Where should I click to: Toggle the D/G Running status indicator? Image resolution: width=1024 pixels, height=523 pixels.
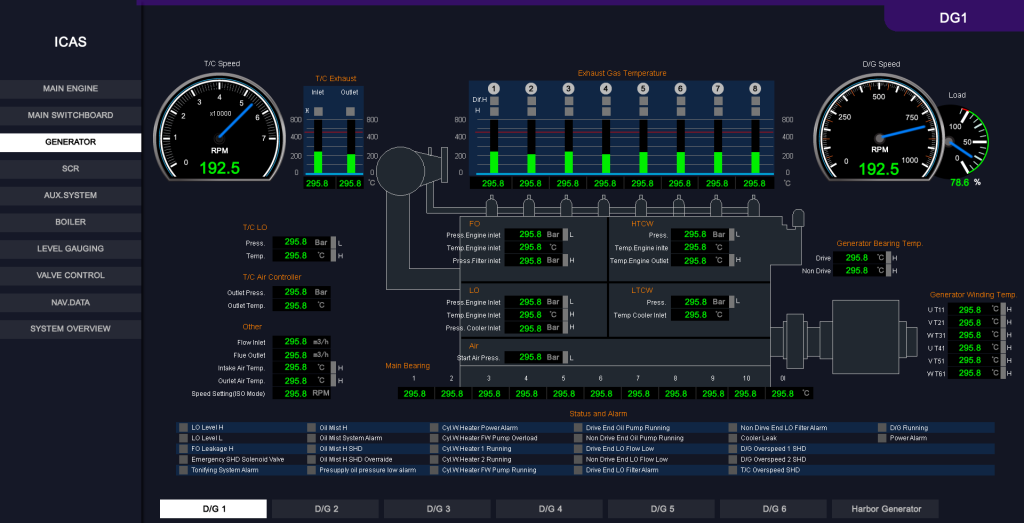pyautogui.click(x=882, y=427)
